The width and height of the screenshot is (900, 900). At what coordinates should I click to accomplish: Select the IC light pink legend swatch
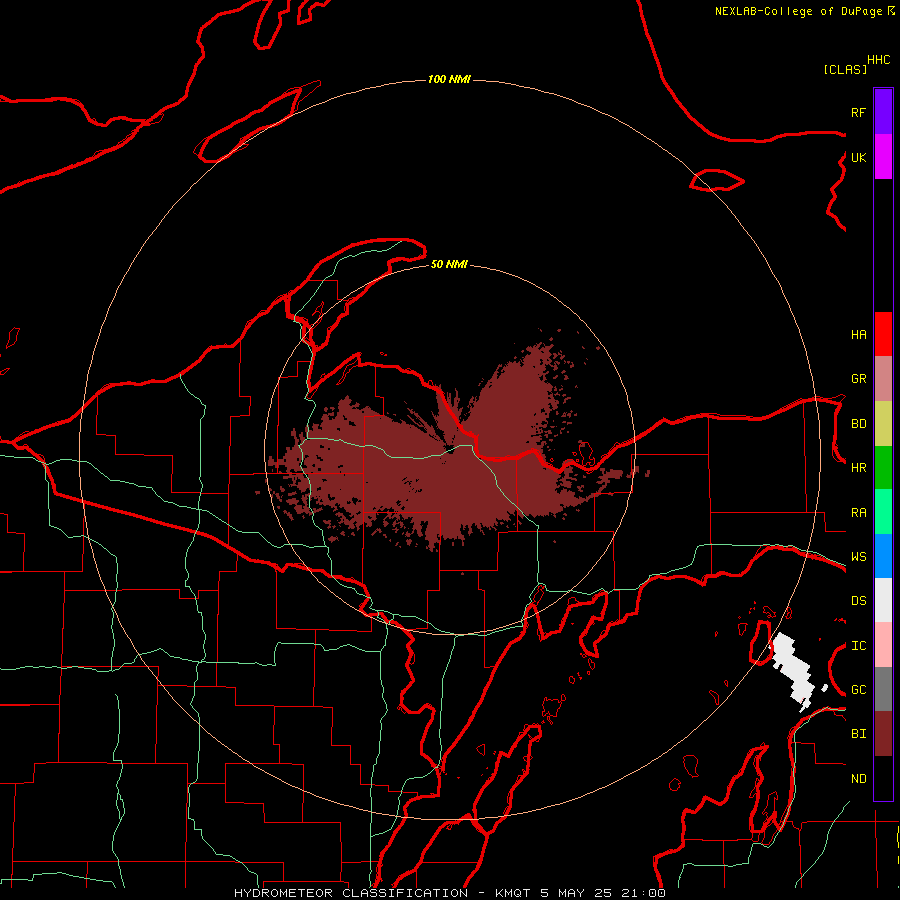(883, 645)
